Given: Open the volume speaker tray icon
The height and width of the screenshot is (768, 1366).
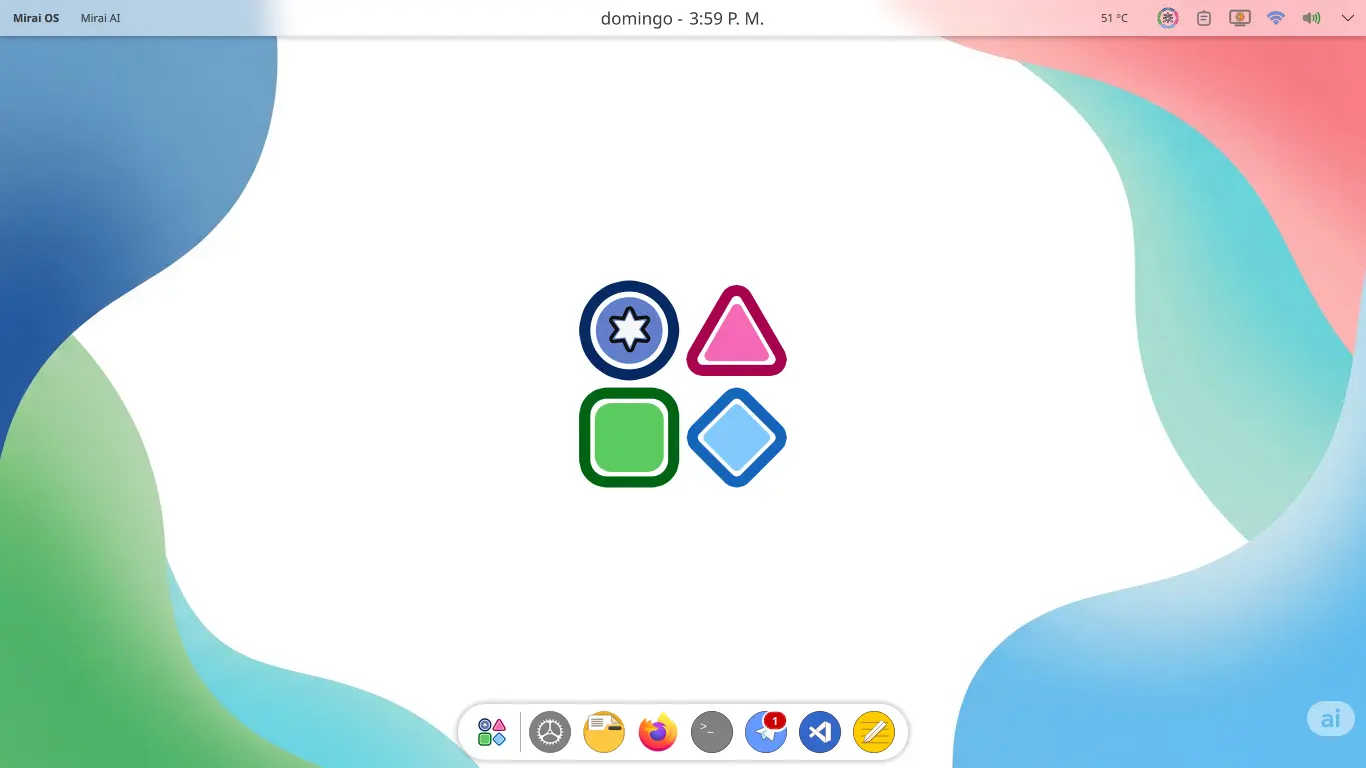Looking at the screenshot, I should 1311,18.
